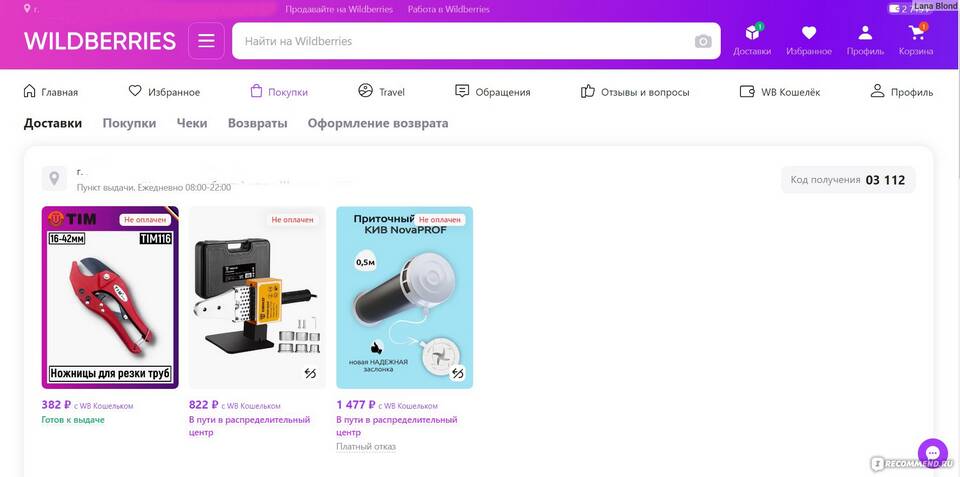Open Доставки box icon in header
960x477 pixels.
tap(752, 40)
